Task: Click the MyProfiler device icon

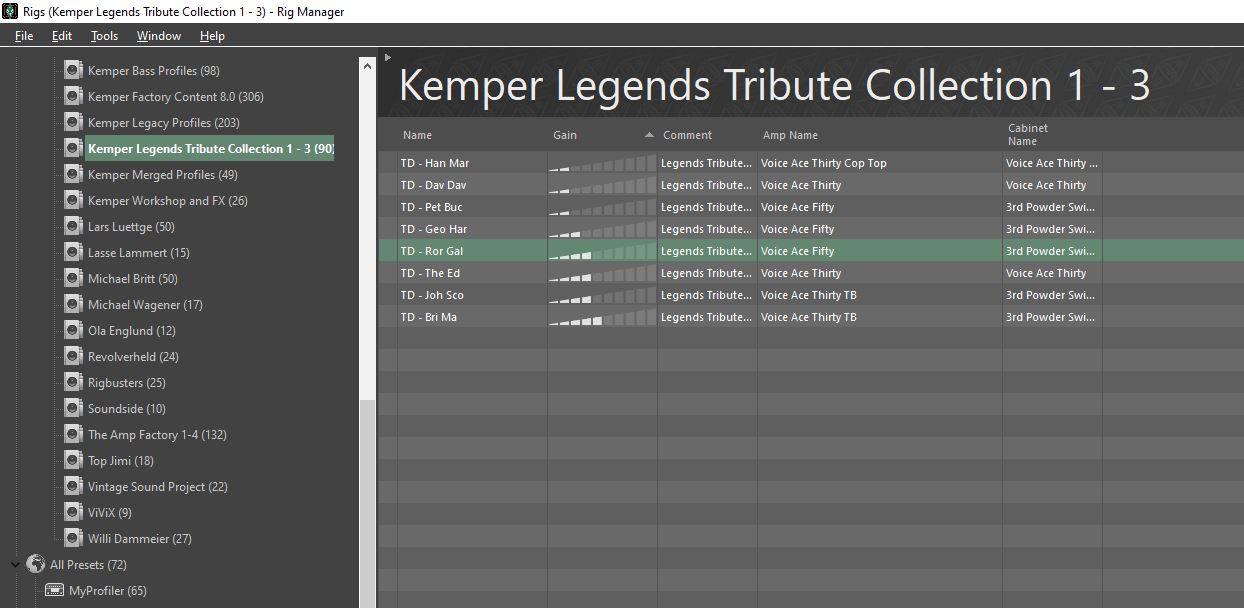Action: [54, 591]
